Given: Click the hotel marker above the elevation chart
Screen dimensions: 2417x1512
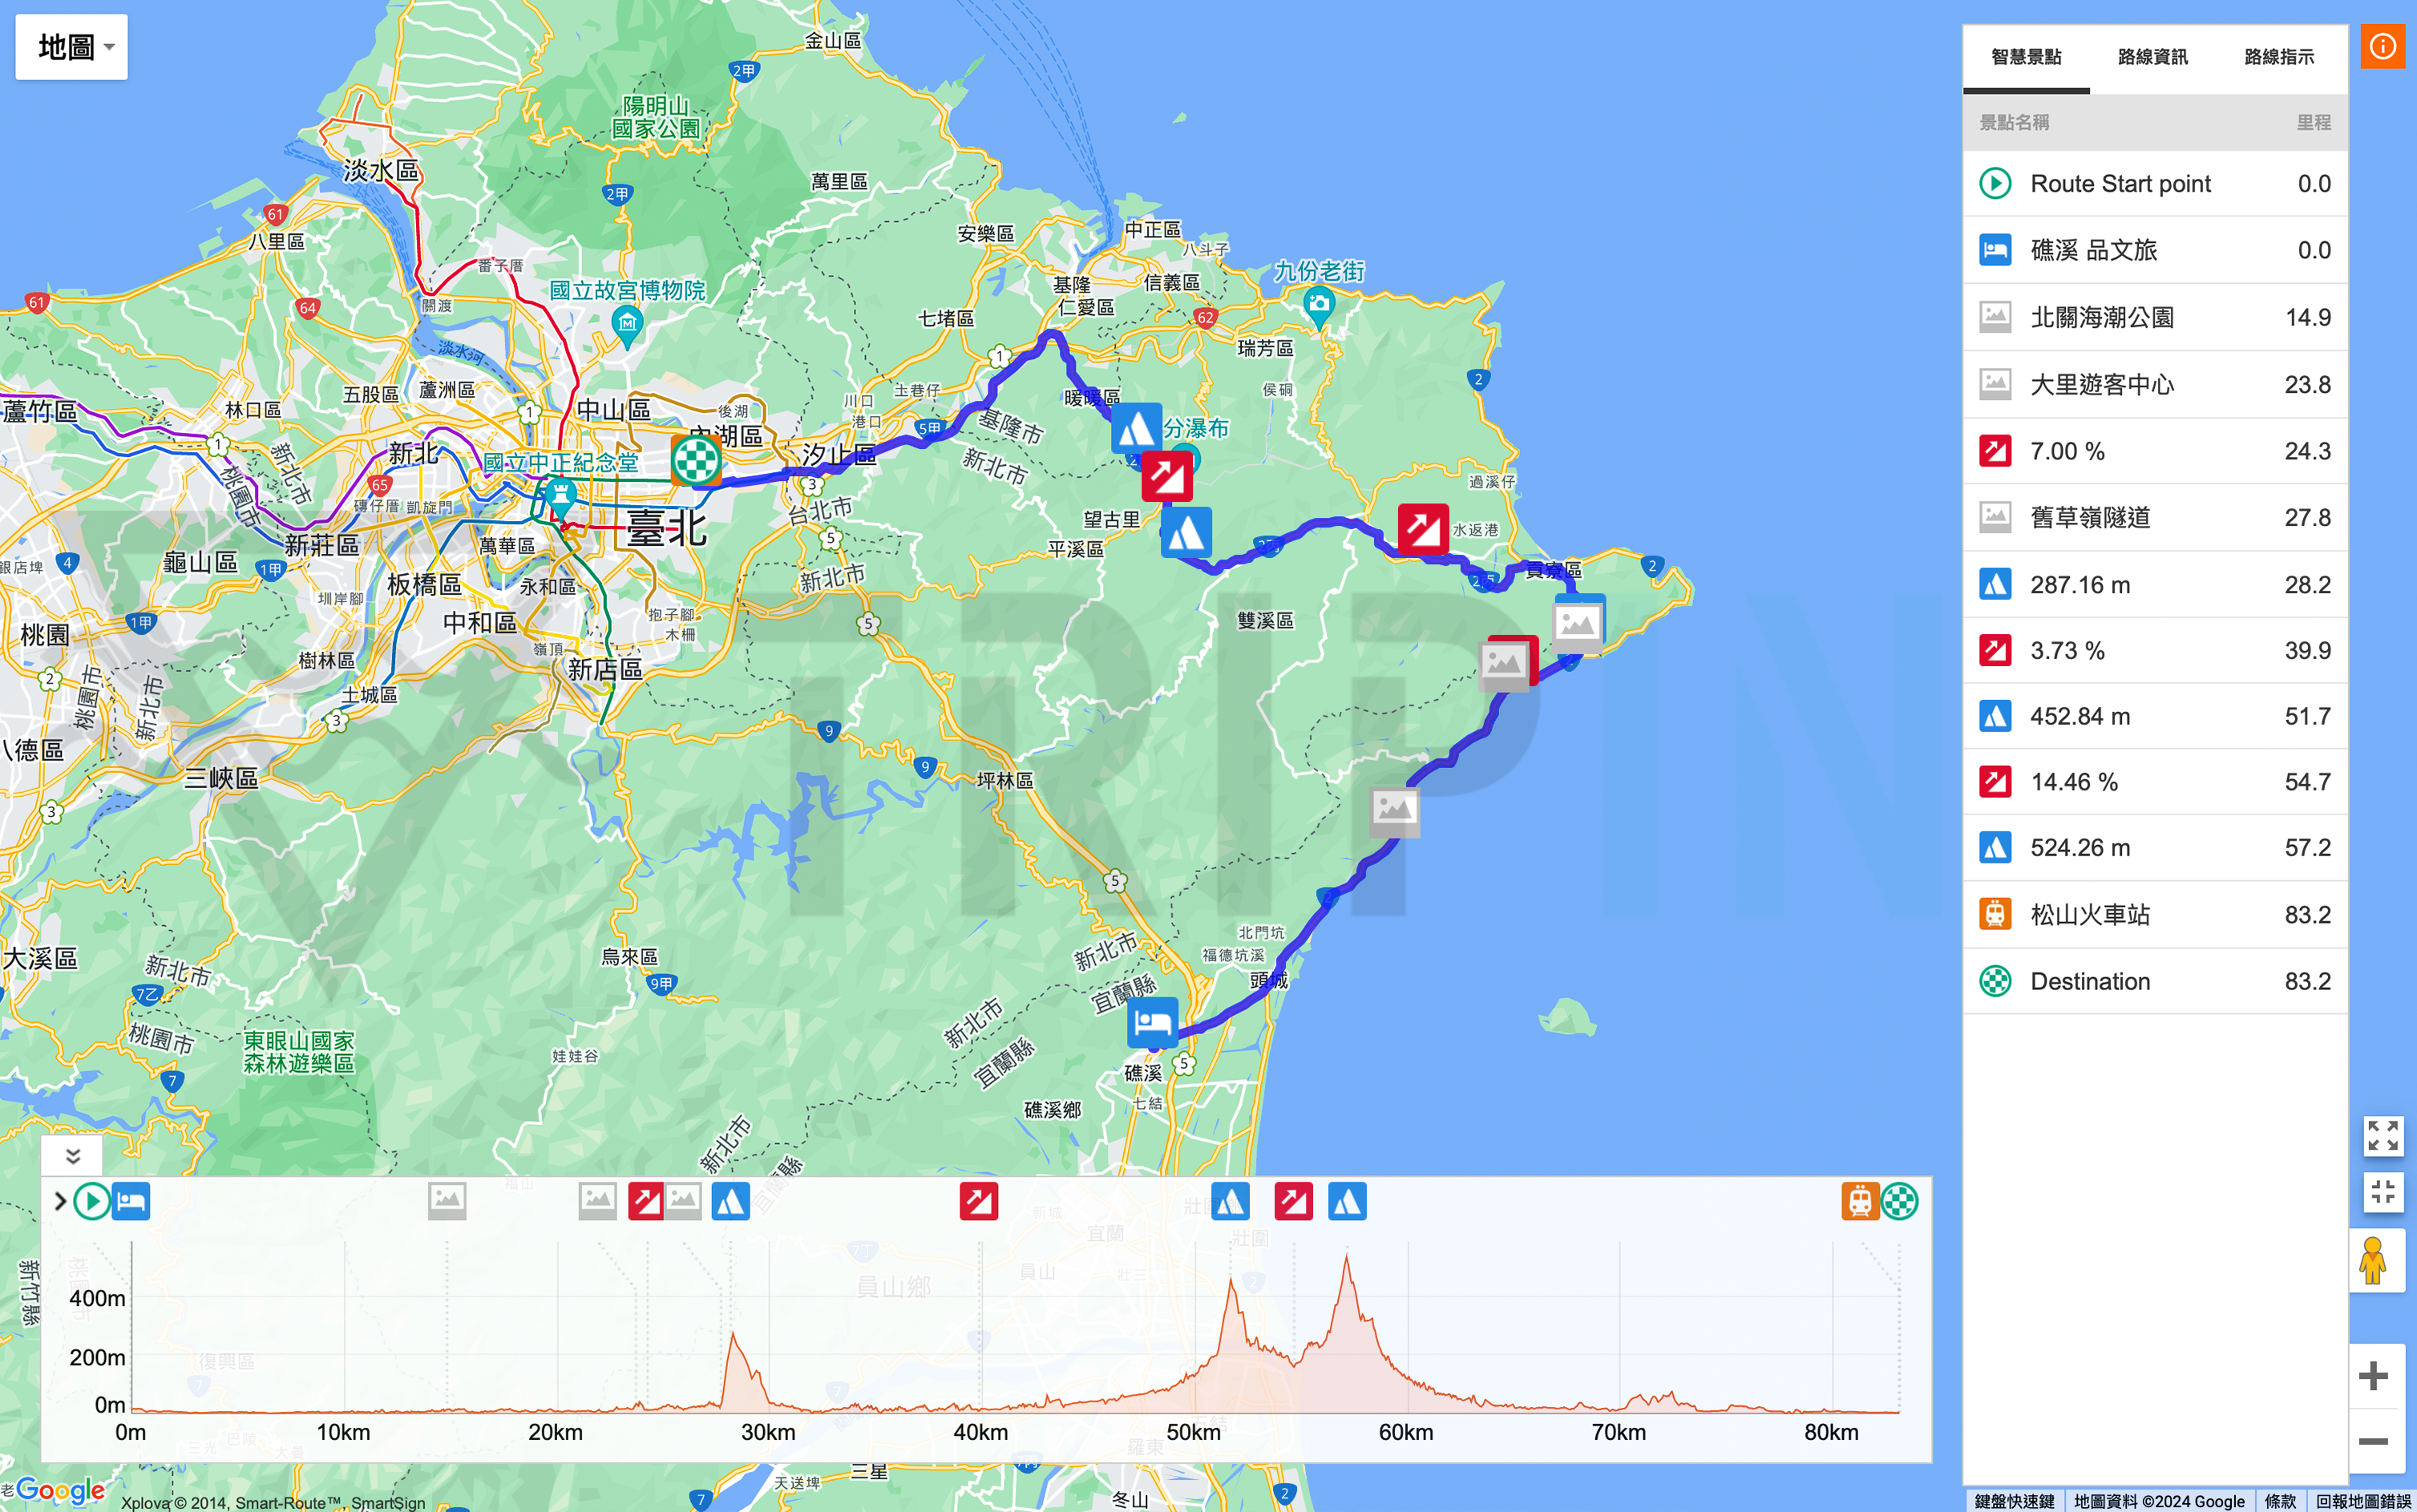Looking at the screenshot, I should pyautogui.click(x=131, y=1201).
